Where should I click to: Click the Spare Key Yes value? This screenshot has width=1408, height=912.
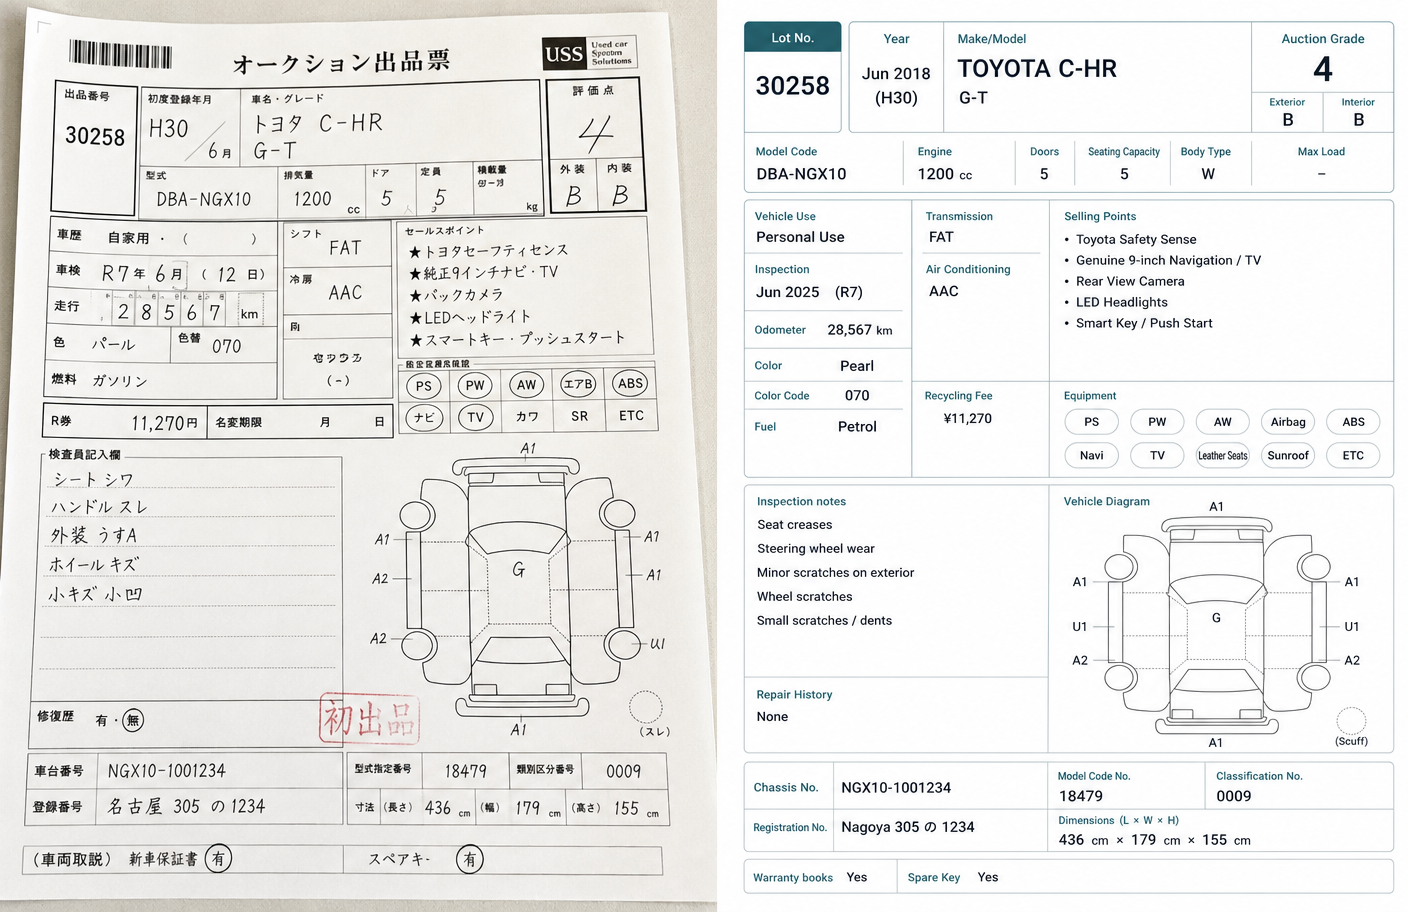click(x=988, y=877)
